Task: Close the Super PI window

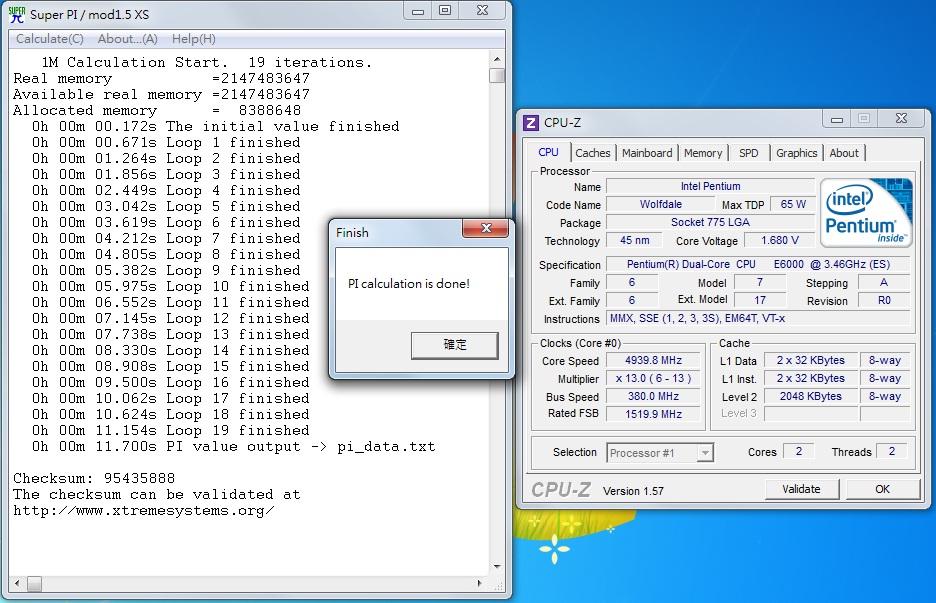Action: (482, 11)
